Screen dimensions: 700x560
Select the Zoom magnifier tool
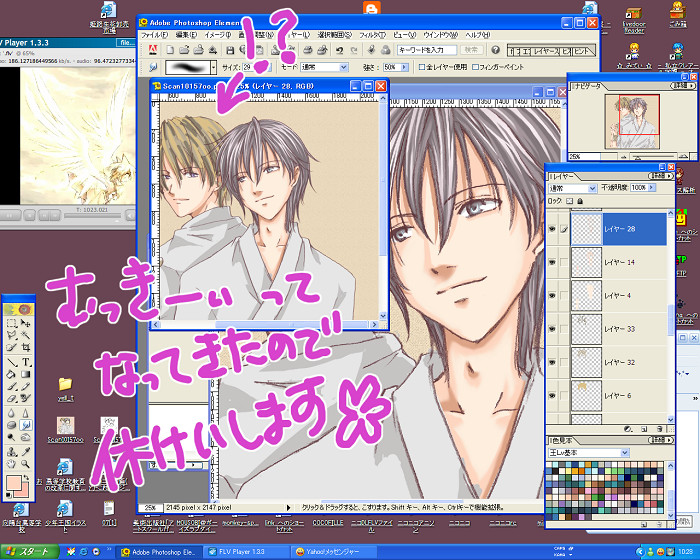25,464
